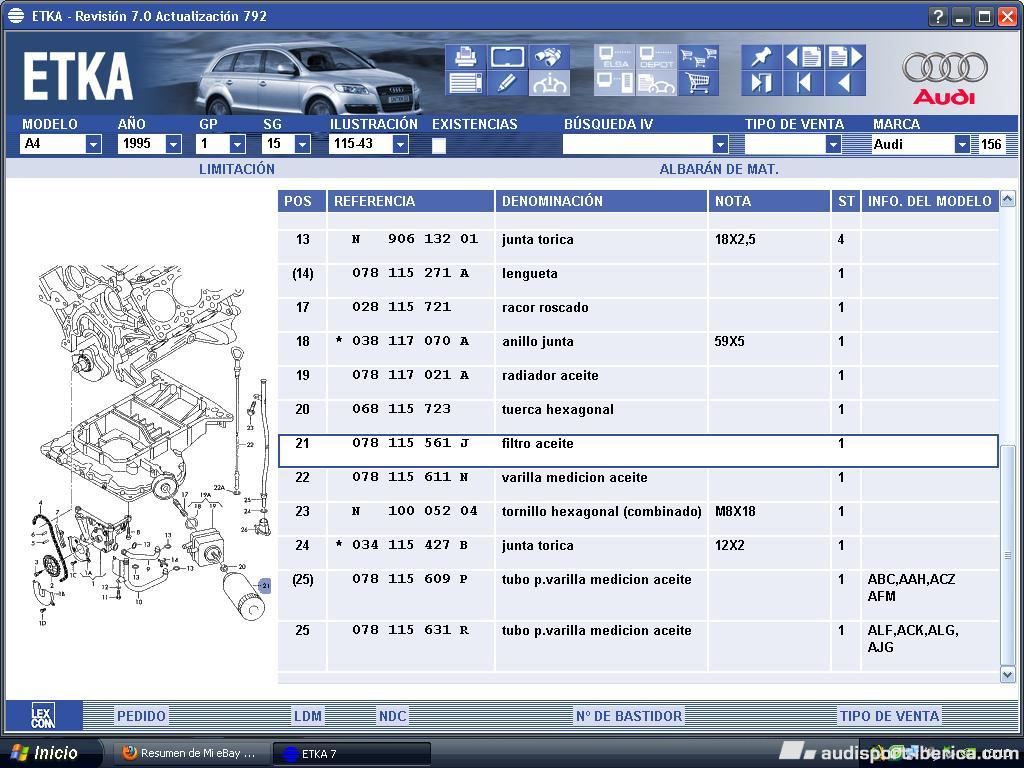Click the DENOMINACIÓN column header

tap(601, 201)
